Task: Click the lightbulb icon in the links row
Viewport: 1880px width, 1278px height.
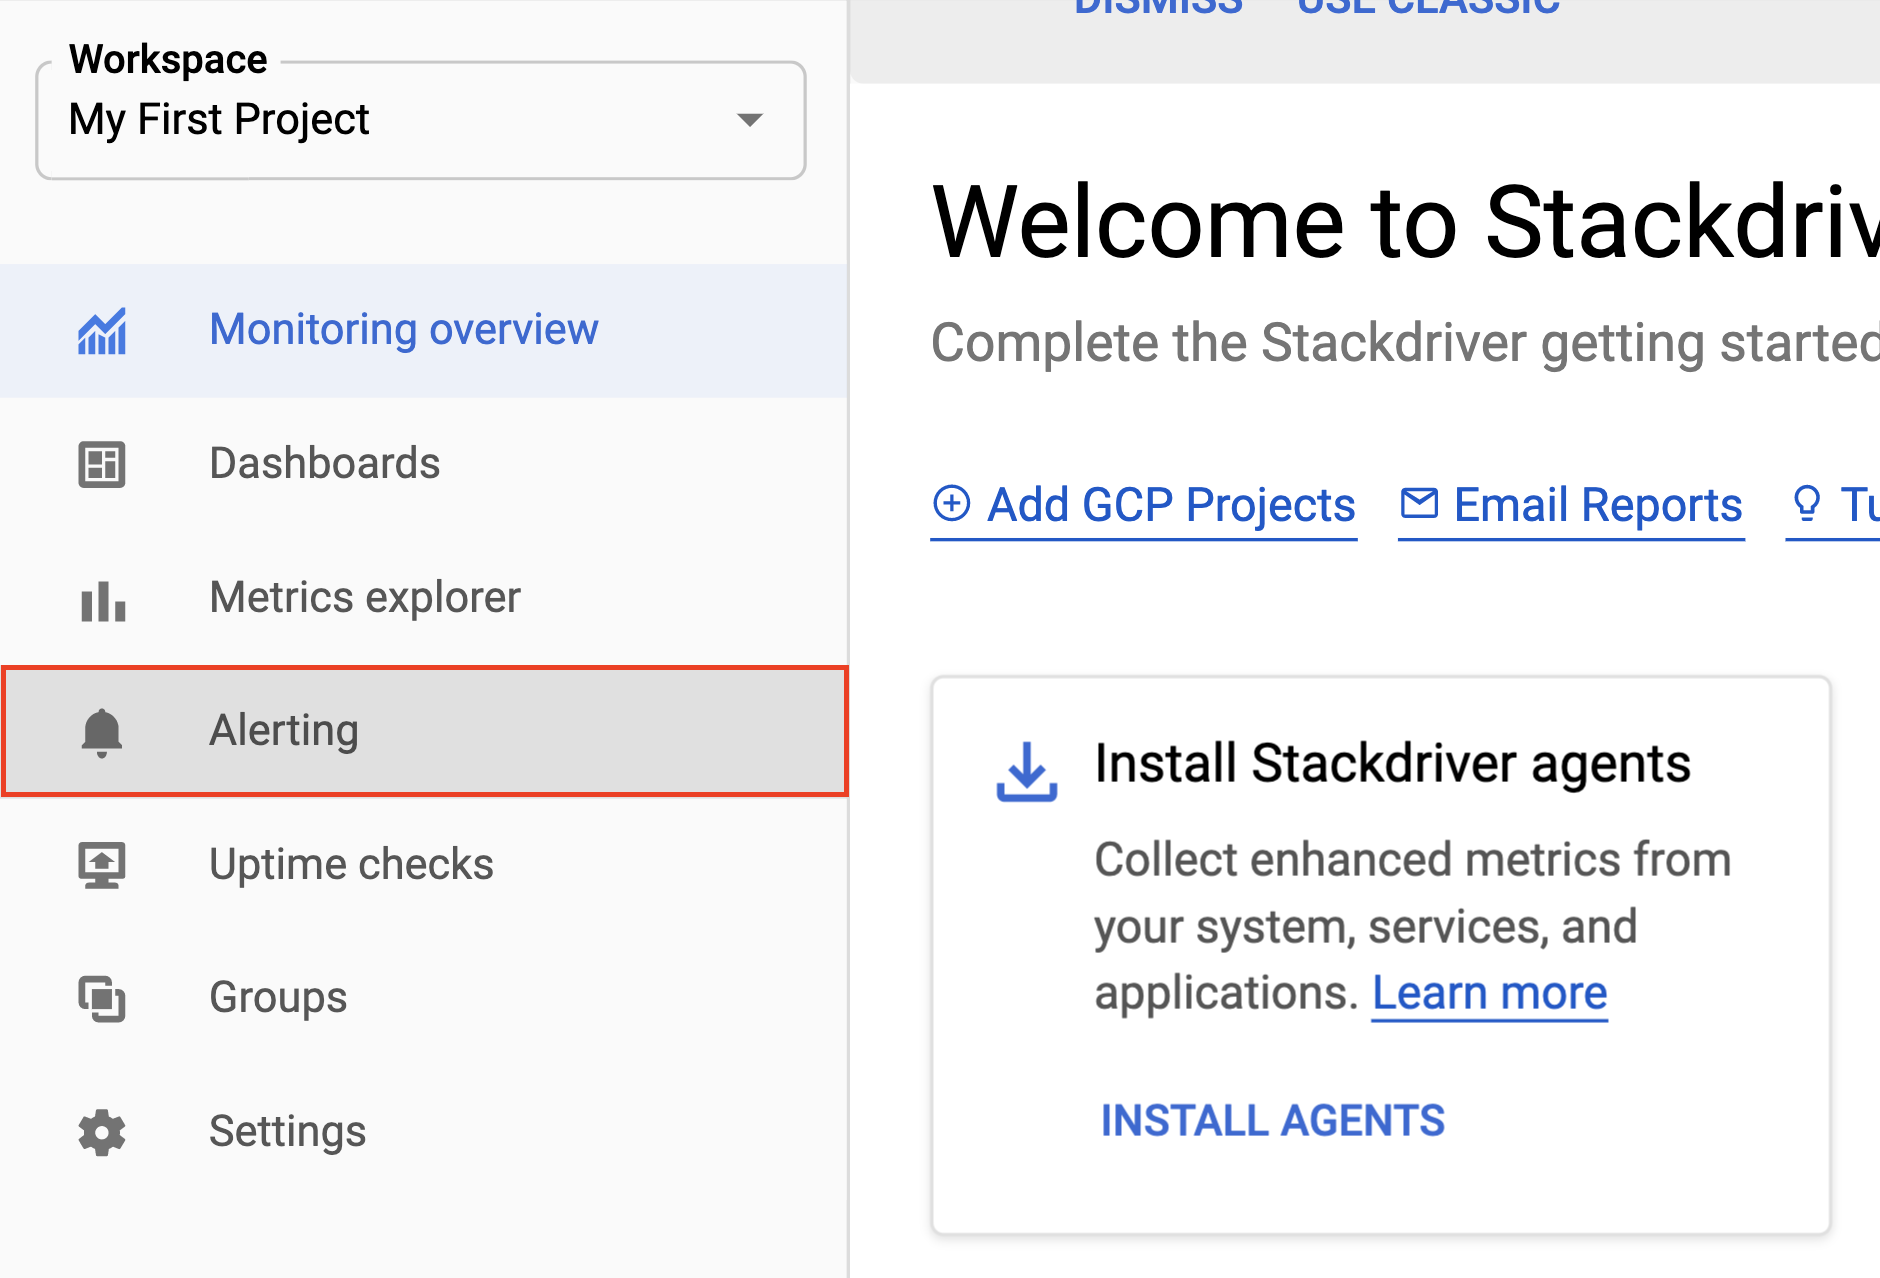Action: tap(1807, 503)
